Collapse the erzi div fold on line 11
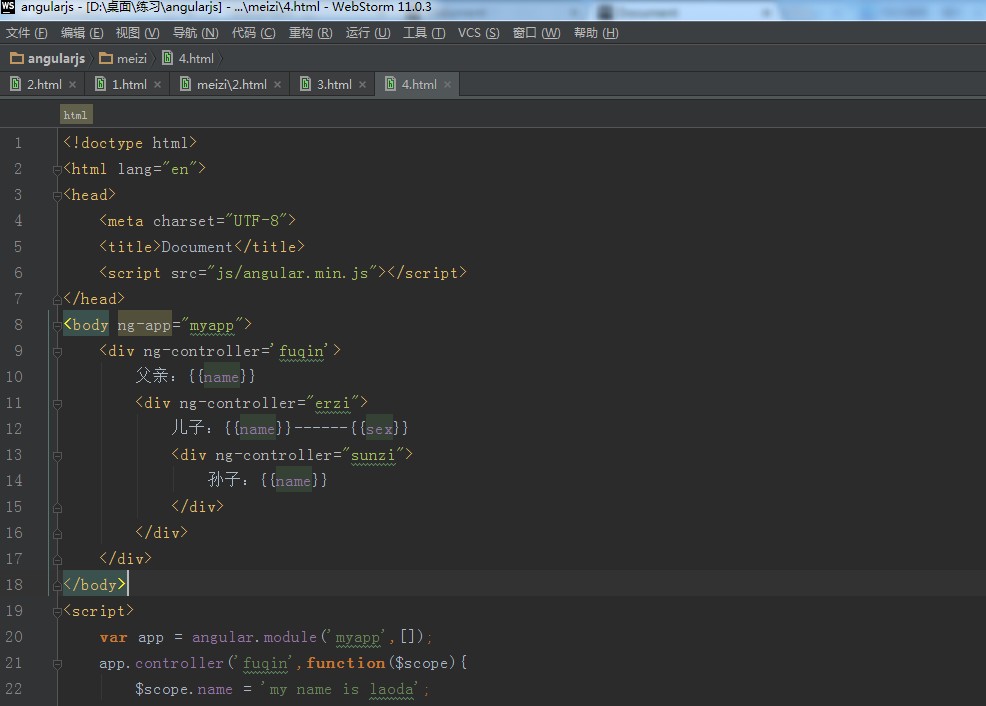Screen dimensions: 986x706 [57, 404]
